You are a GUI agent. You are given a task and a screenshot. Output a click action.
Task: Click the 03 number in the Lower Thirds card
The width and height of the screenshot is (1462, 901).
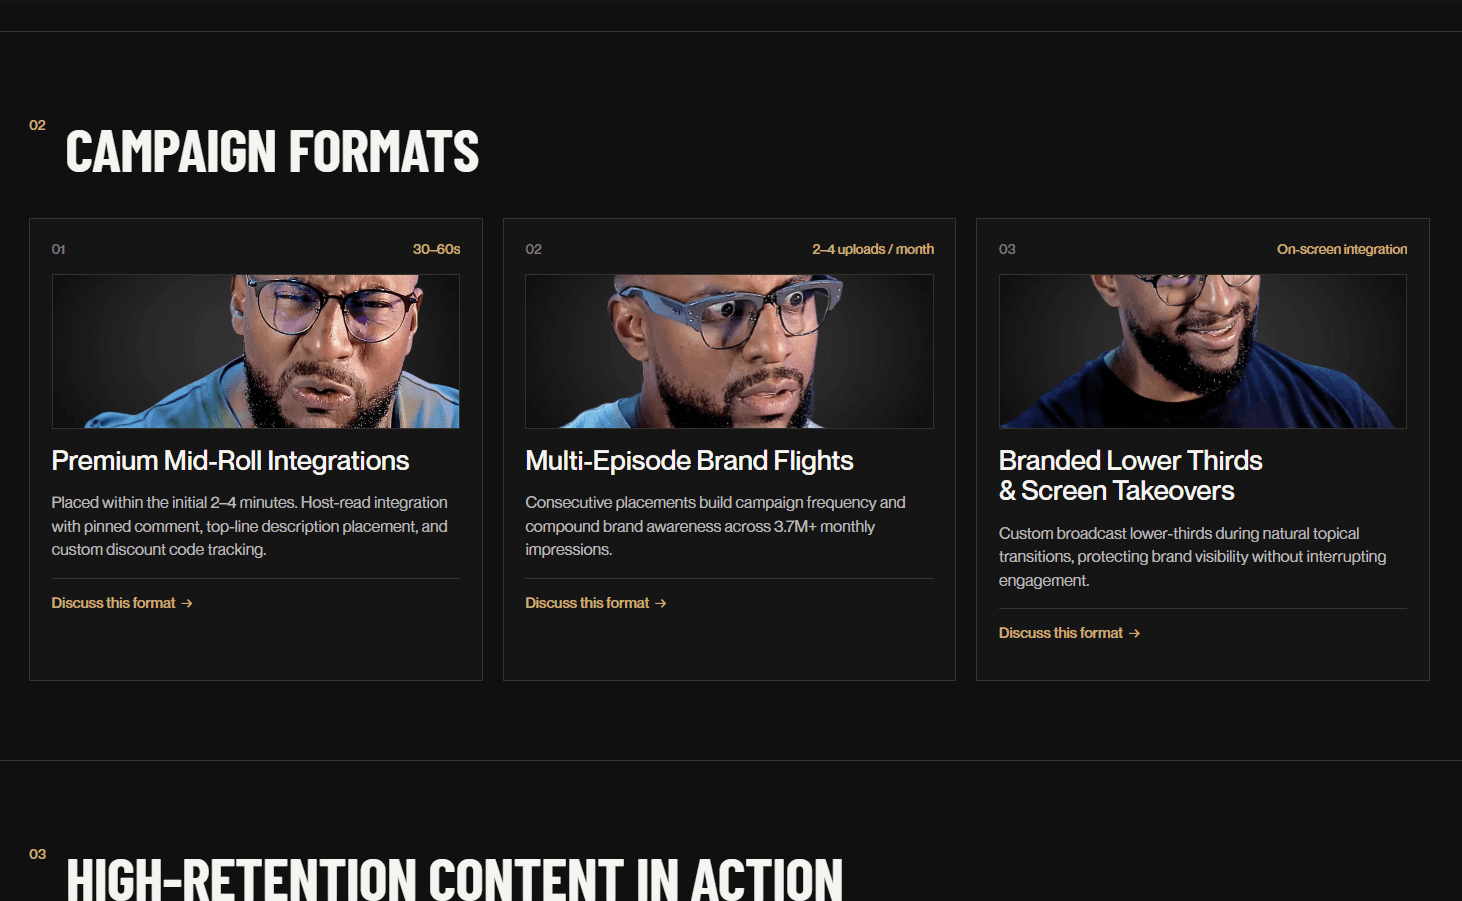click(x=1007, y=249)
